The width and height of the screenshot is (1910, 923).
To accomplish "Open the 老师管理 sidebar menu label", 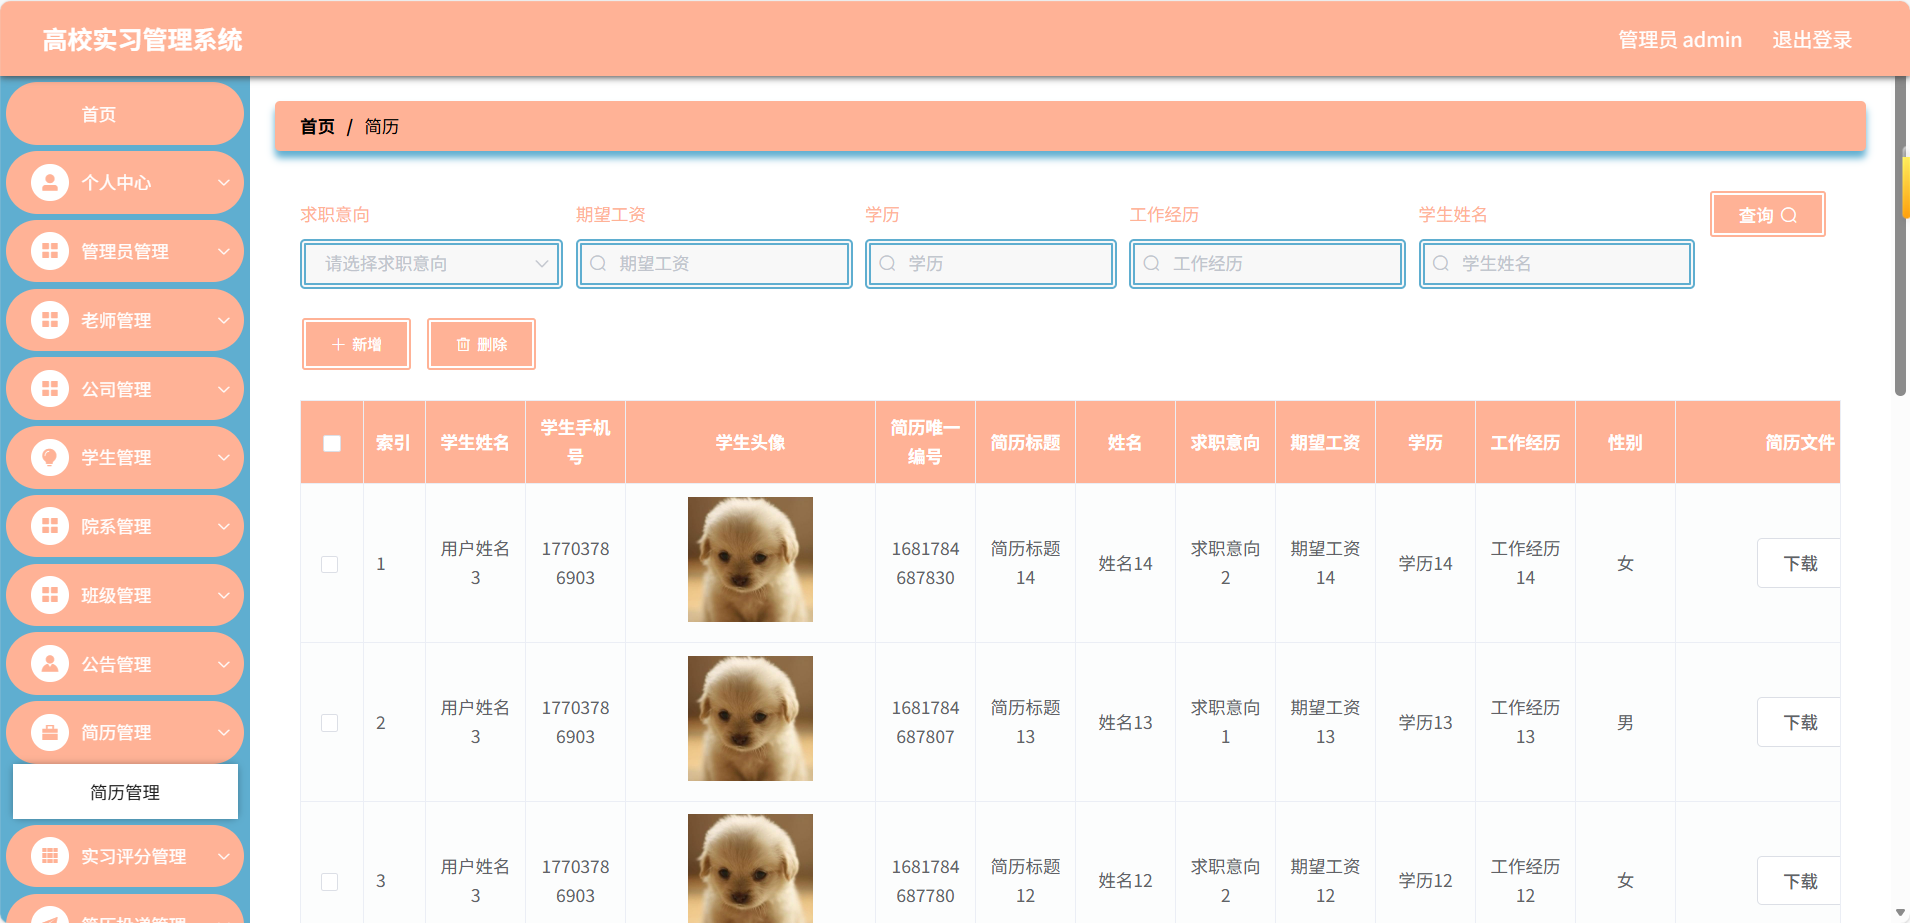I will [x=116, y=320].
